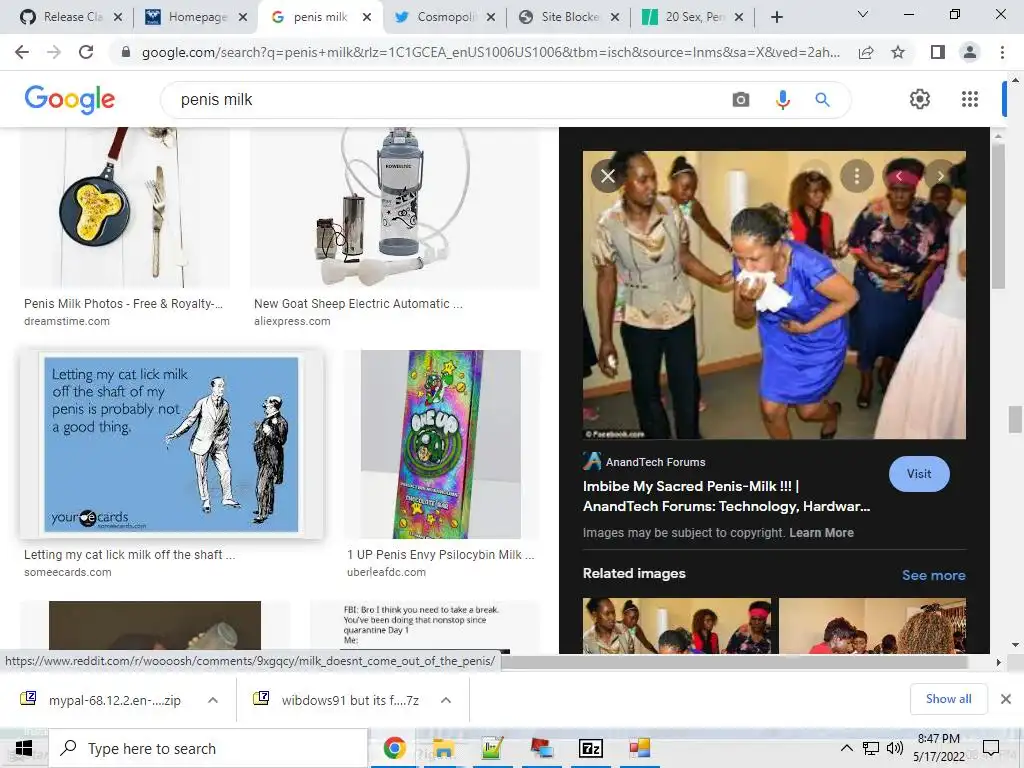
Task: Open the dreamstime.com result caption
Action: 123,312
